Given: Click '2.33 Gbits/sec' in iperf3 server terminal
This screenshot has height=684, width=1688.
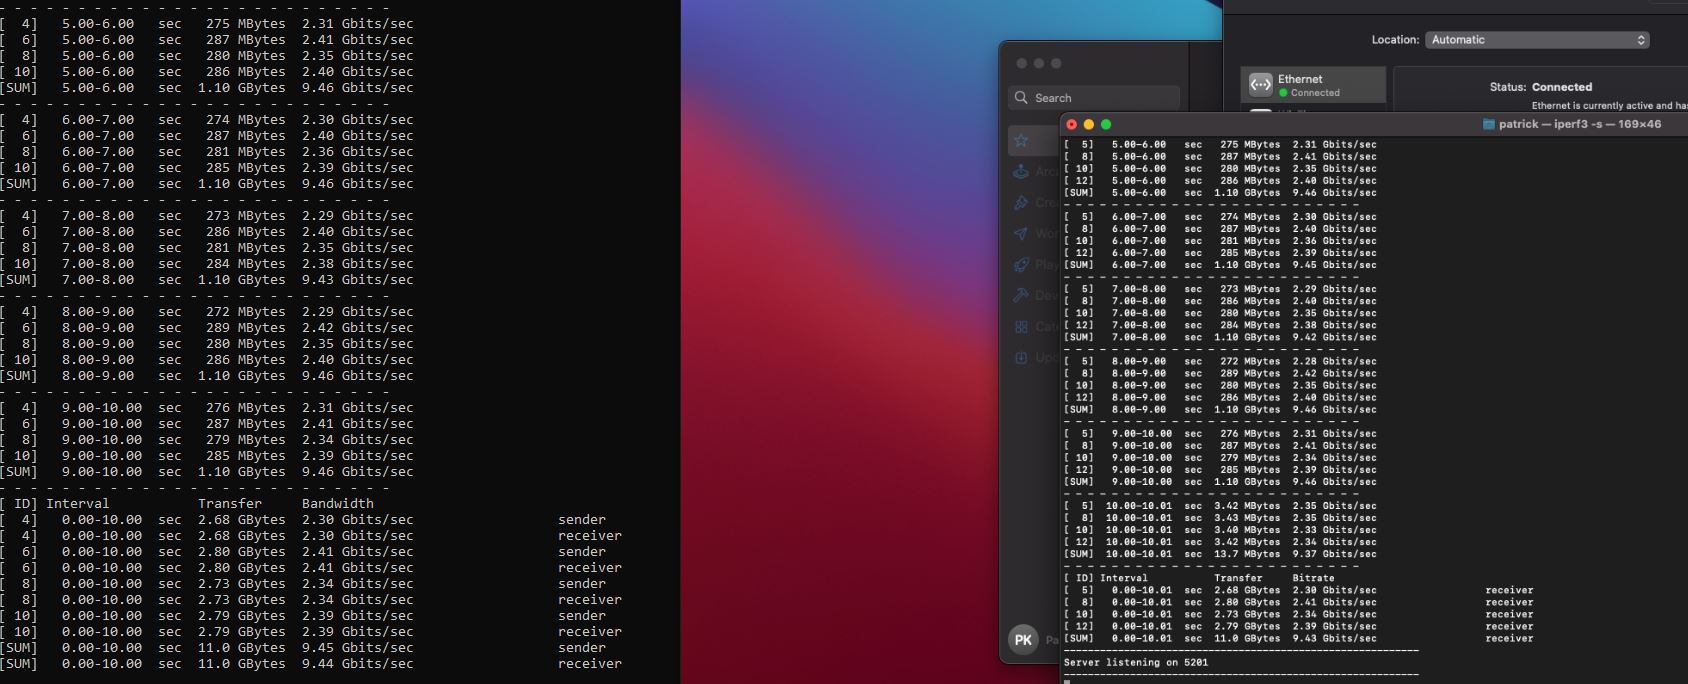Looking at the screenshot, I should pyautogui.click(x=1334, y=530).
